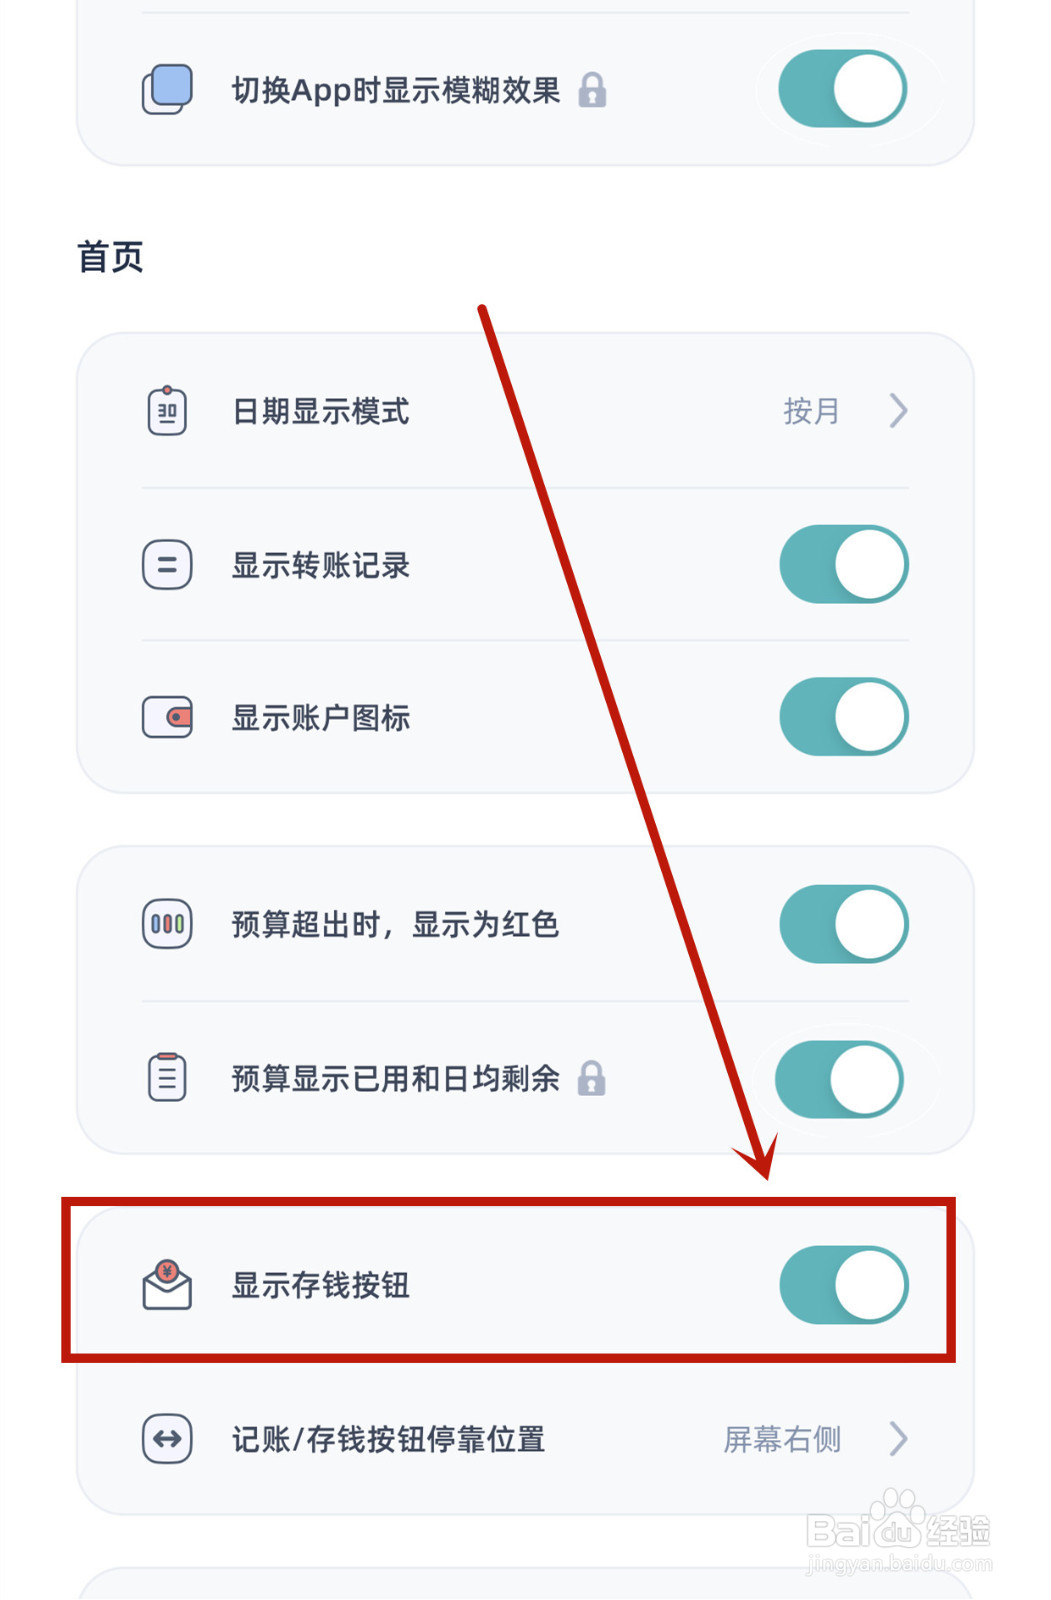Tap the clipboard icon for budget display
Screen dimensions: 1051x1600
(167, 1077)
